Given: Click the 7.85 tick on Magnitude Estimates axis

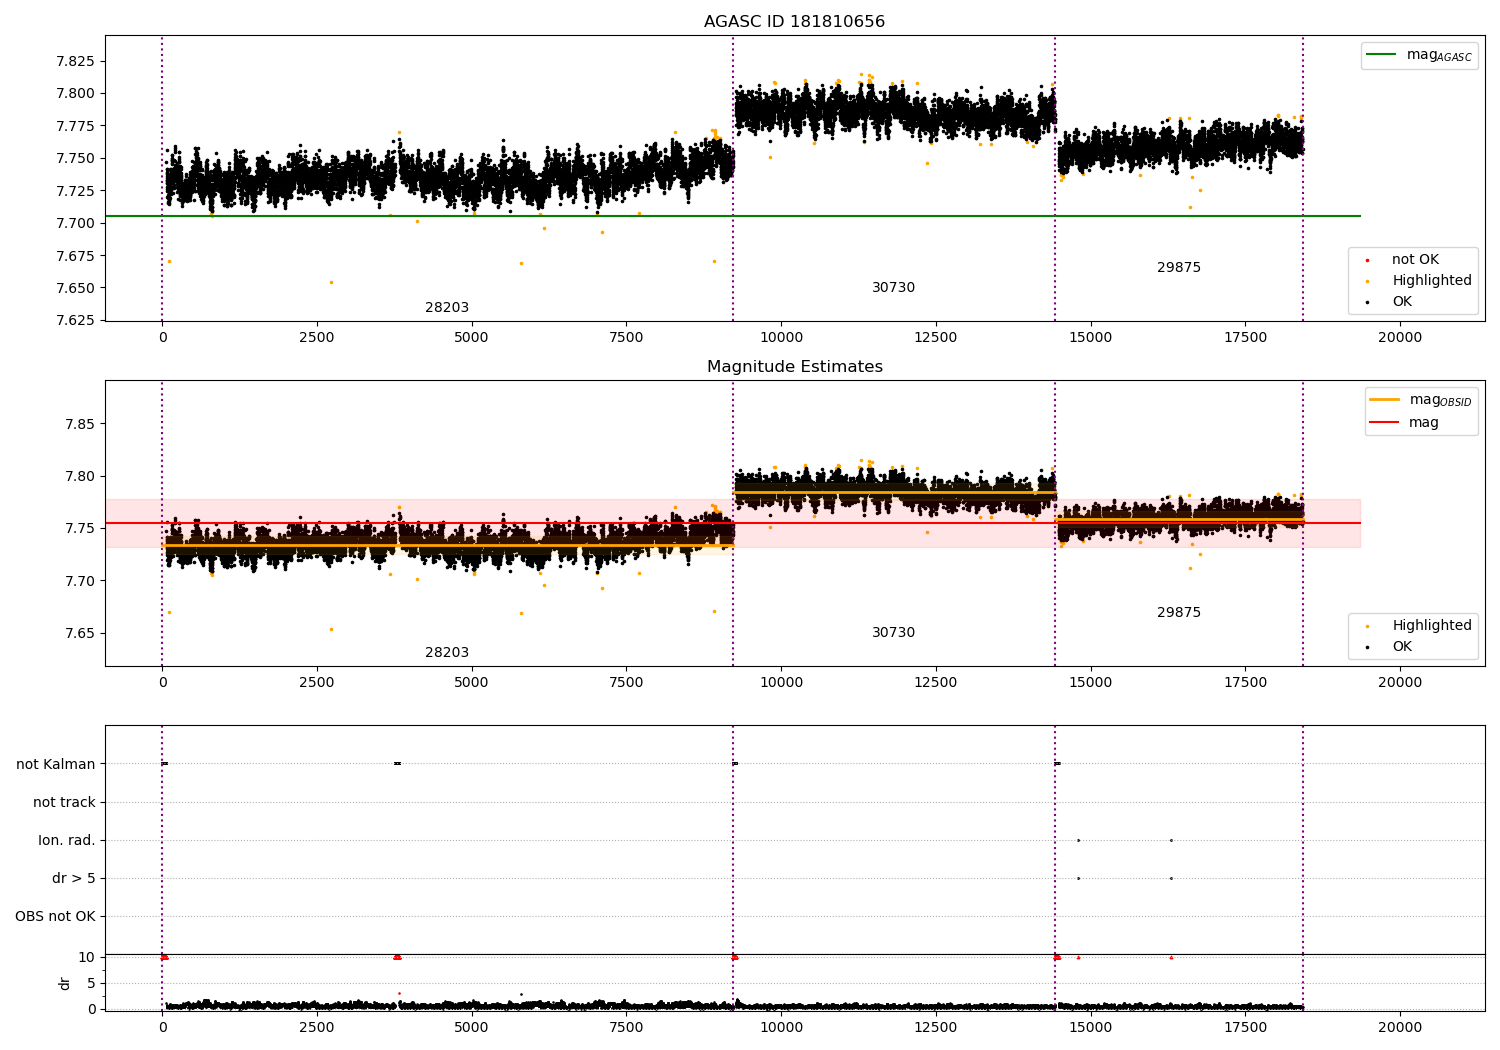Looking at the screenshot, I should click(80, 424).
